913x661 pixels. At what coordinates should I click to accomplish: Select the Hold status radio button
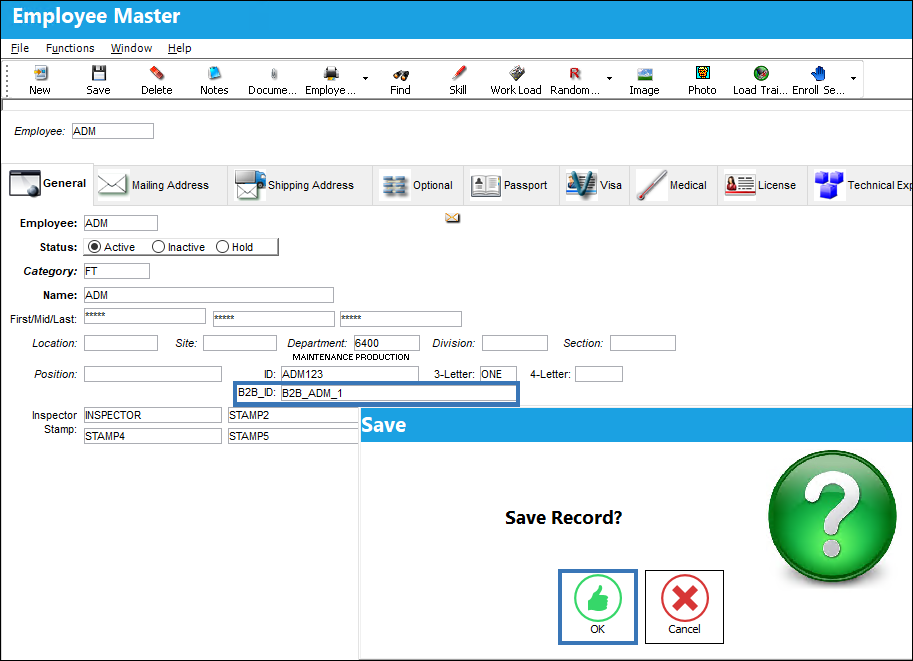(x=222, y=247)
